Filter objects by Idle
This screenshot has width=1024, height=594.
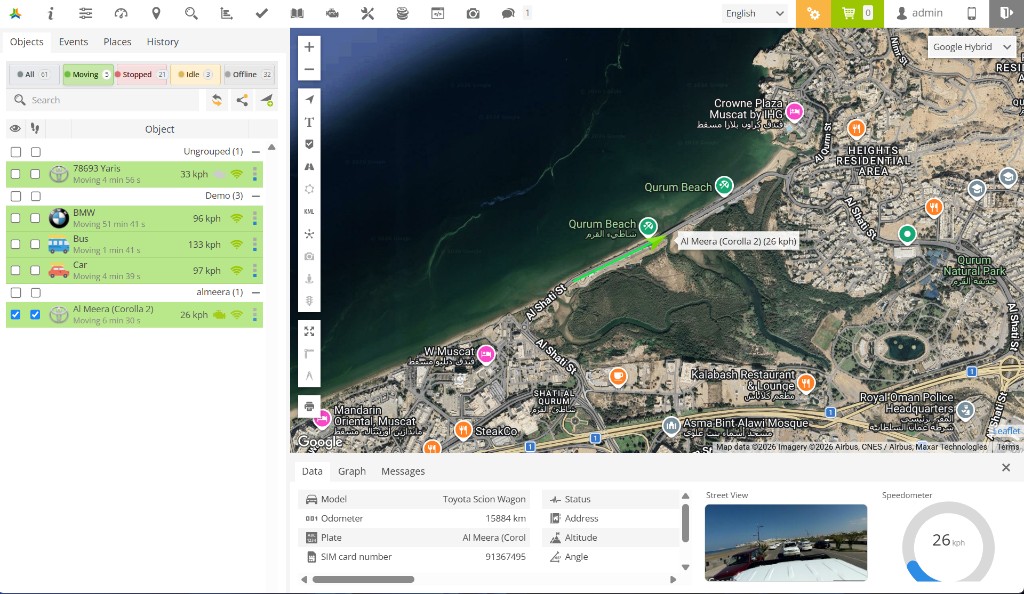[195, 74]
